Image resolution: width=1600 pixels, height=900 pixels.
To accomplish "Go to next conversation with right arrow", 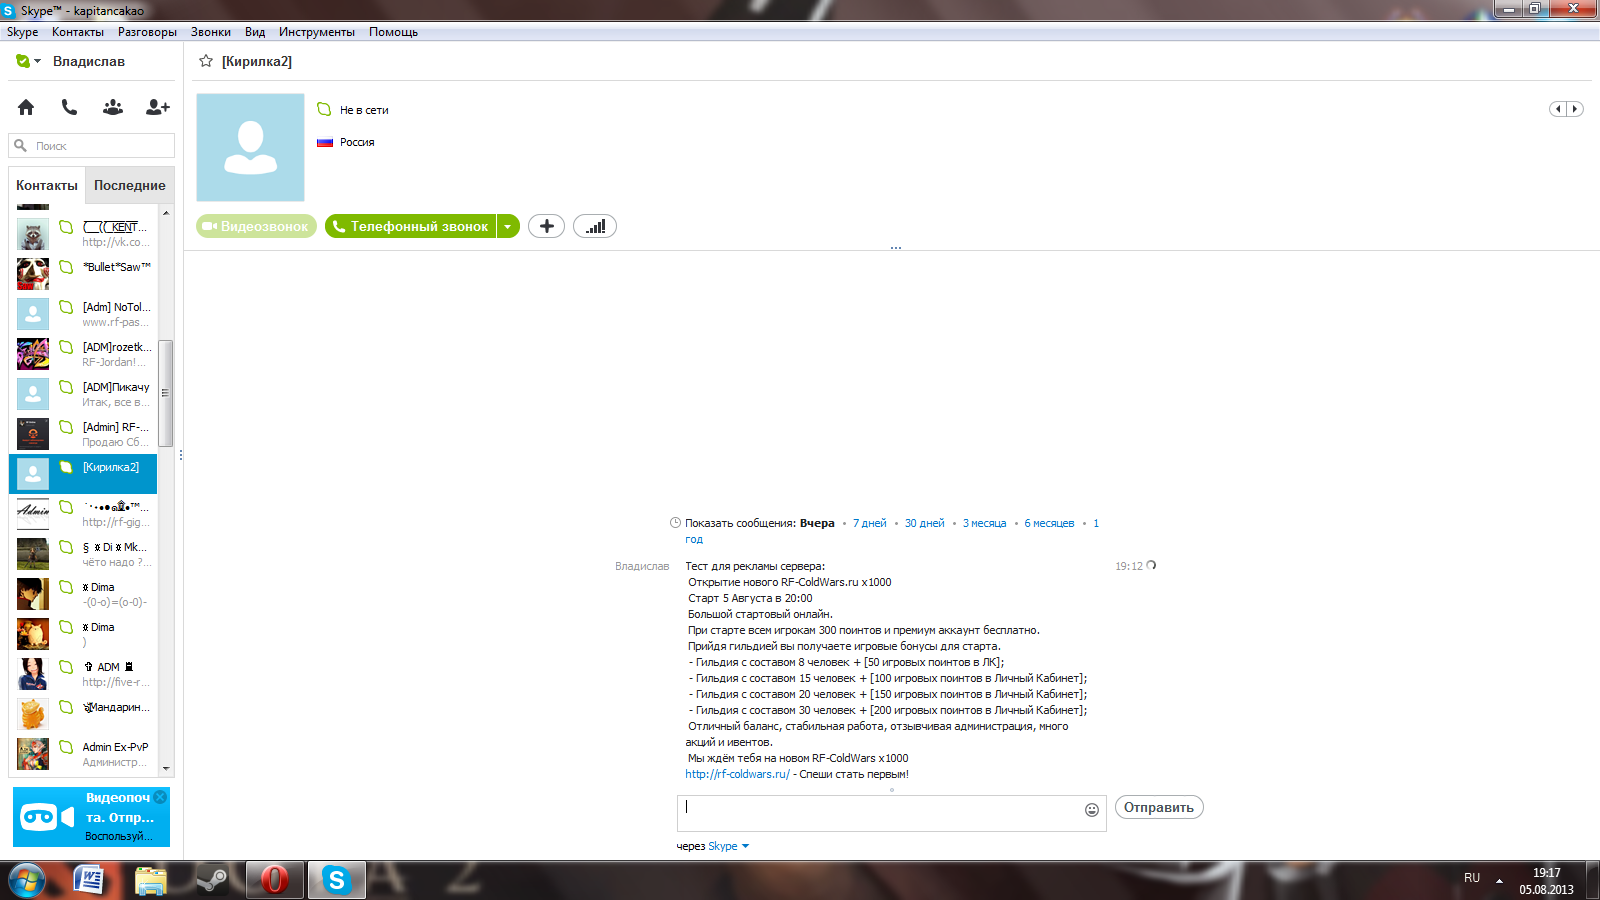I will (x=1575, y=109).
